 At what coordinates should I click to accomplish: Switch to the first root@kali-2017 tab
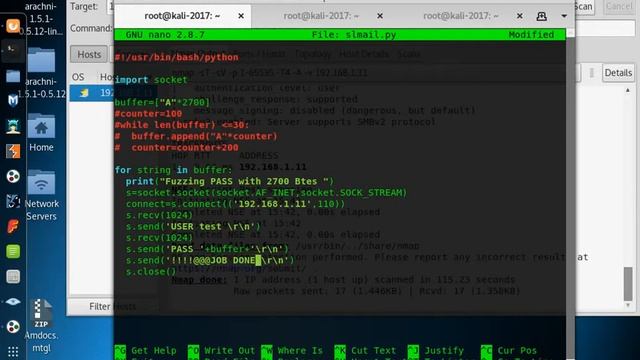182,16
